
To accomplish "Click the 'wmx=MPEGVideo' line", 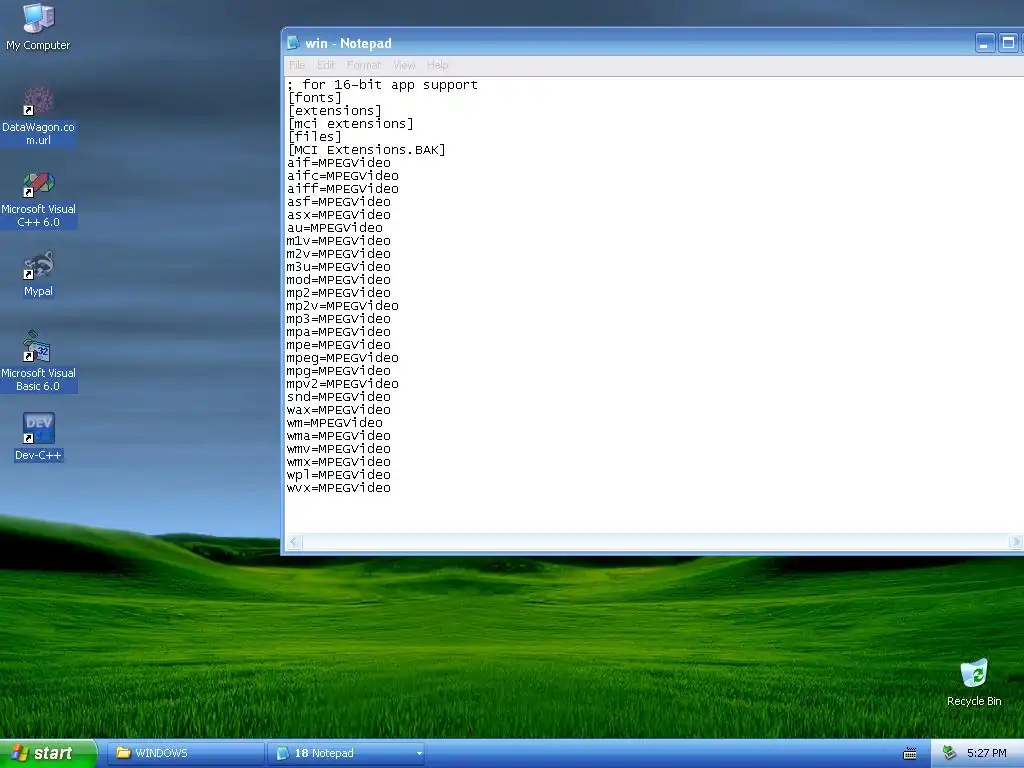I will pos(338,463).
